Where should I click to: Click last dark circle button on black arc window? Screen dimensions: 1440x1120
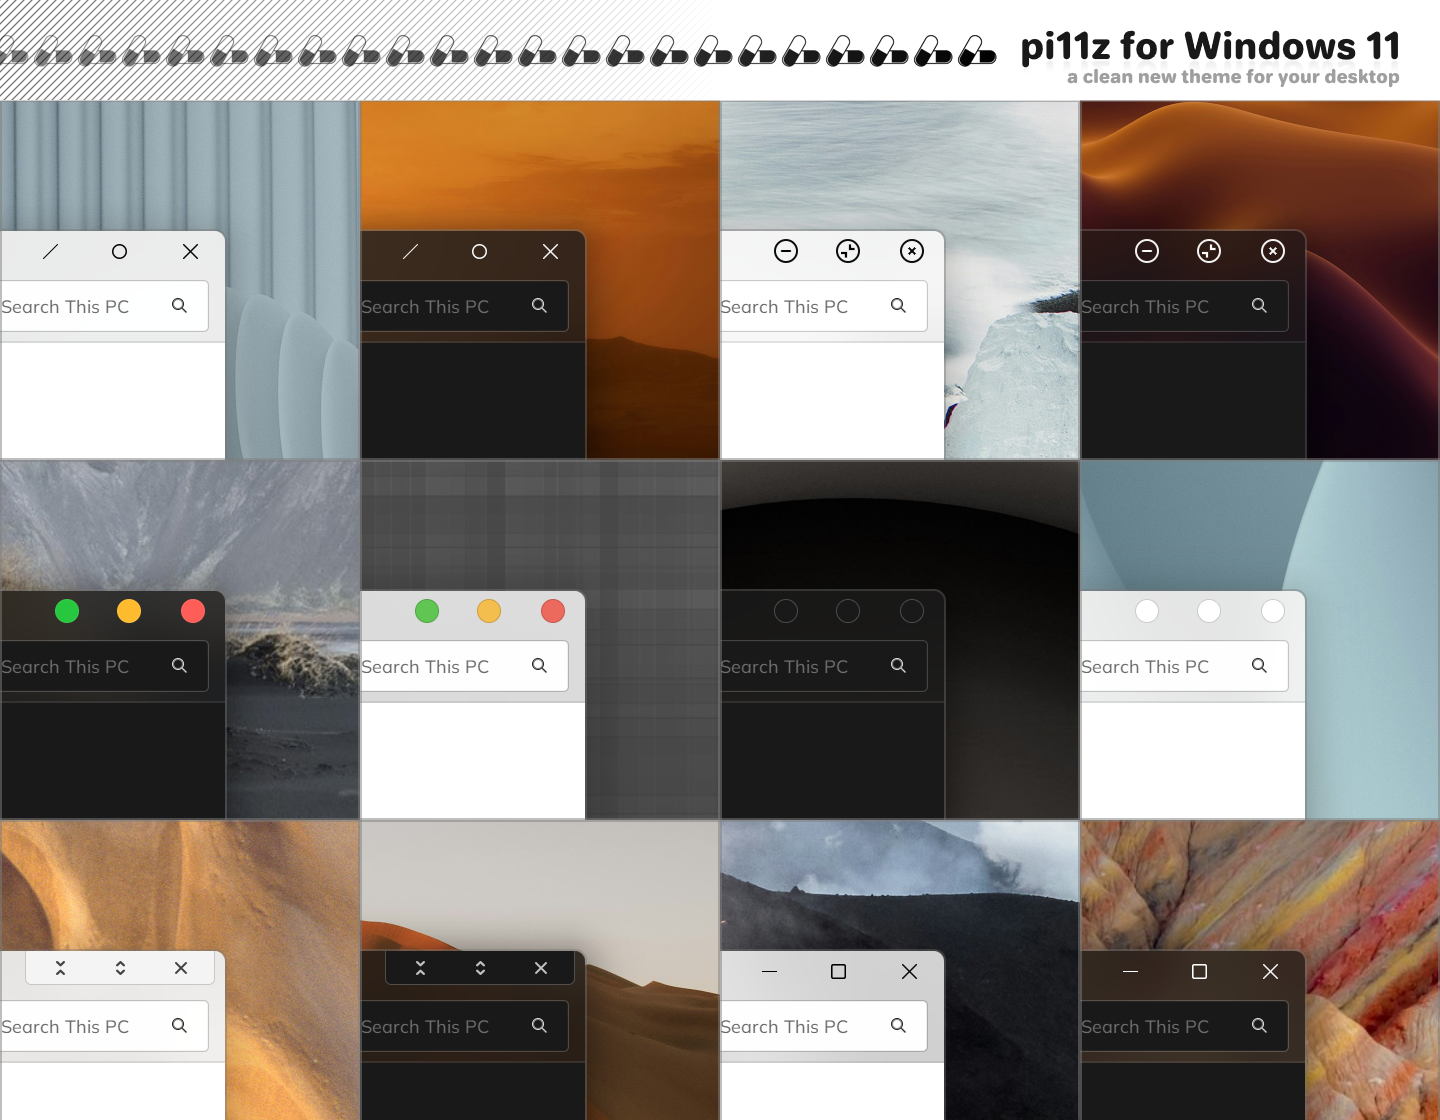pos(912,611)
